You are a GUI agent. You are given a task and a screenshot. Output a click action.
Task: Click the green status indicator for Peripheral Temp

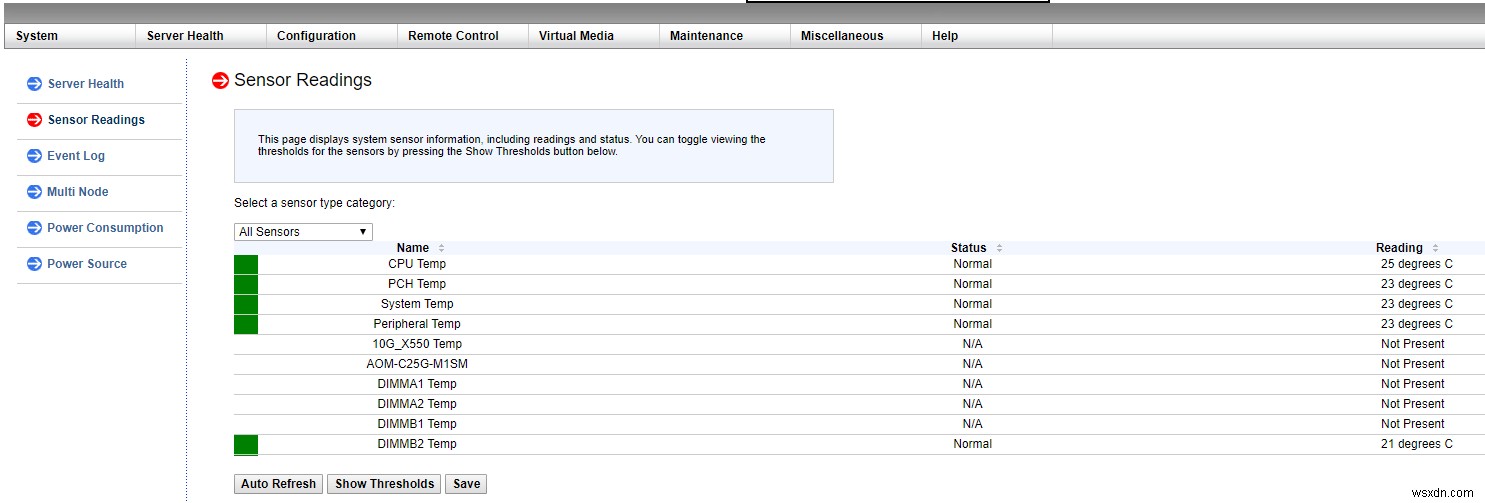click(246, 324)
